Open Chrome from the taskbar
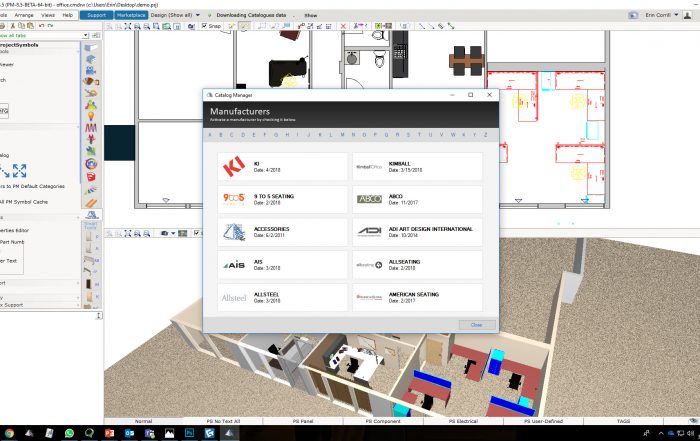This screenshot has width=700, height=441. click(8, 433)
